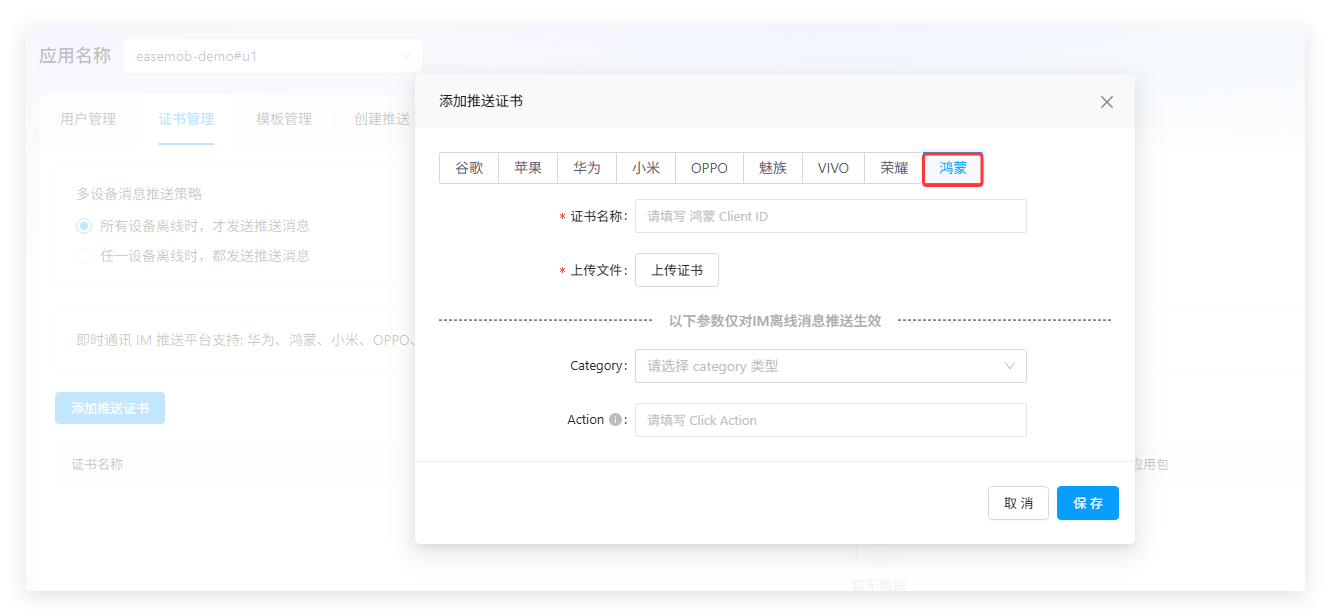The image size is (1330, 616).
Task: Select the 鸿蒙 certificate tab
Action: [x=953, y=168]
